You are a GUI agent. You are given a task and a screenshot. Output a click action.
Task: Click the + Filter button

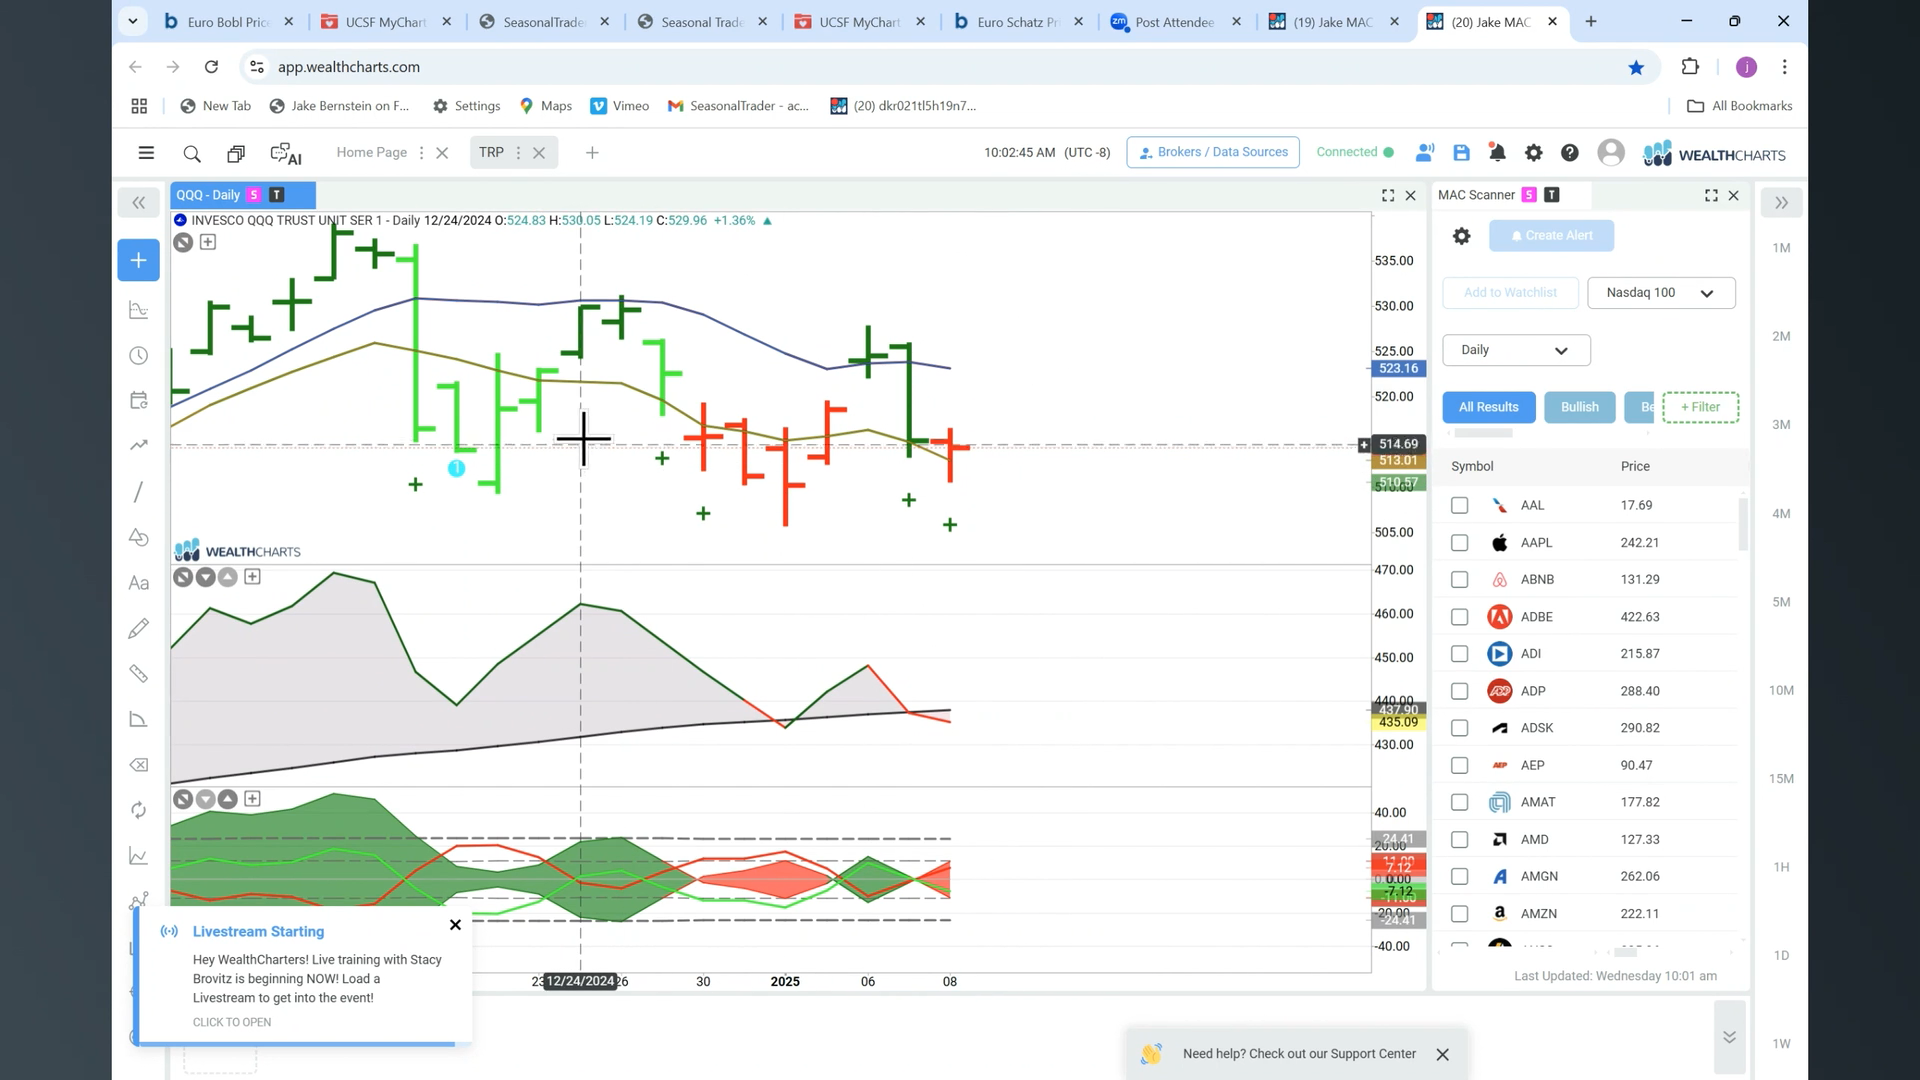tap(1700, 407)
